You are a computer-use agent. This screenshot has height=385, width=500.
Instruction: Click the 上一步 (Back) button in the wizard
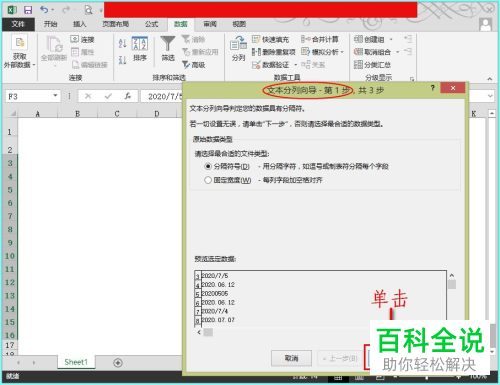340,359
